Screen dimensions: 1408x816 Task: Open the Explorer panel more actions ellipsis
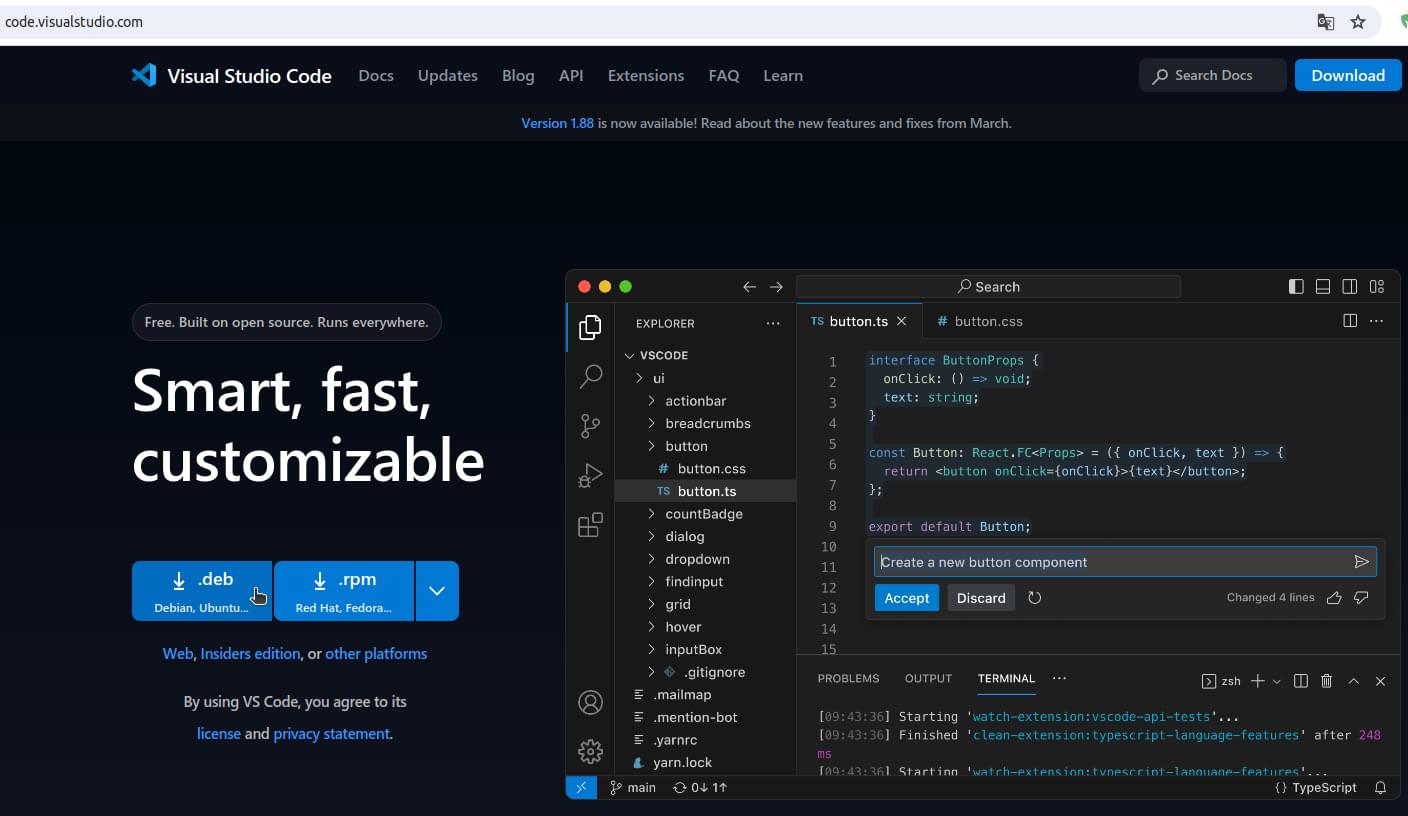pos(773,323)
